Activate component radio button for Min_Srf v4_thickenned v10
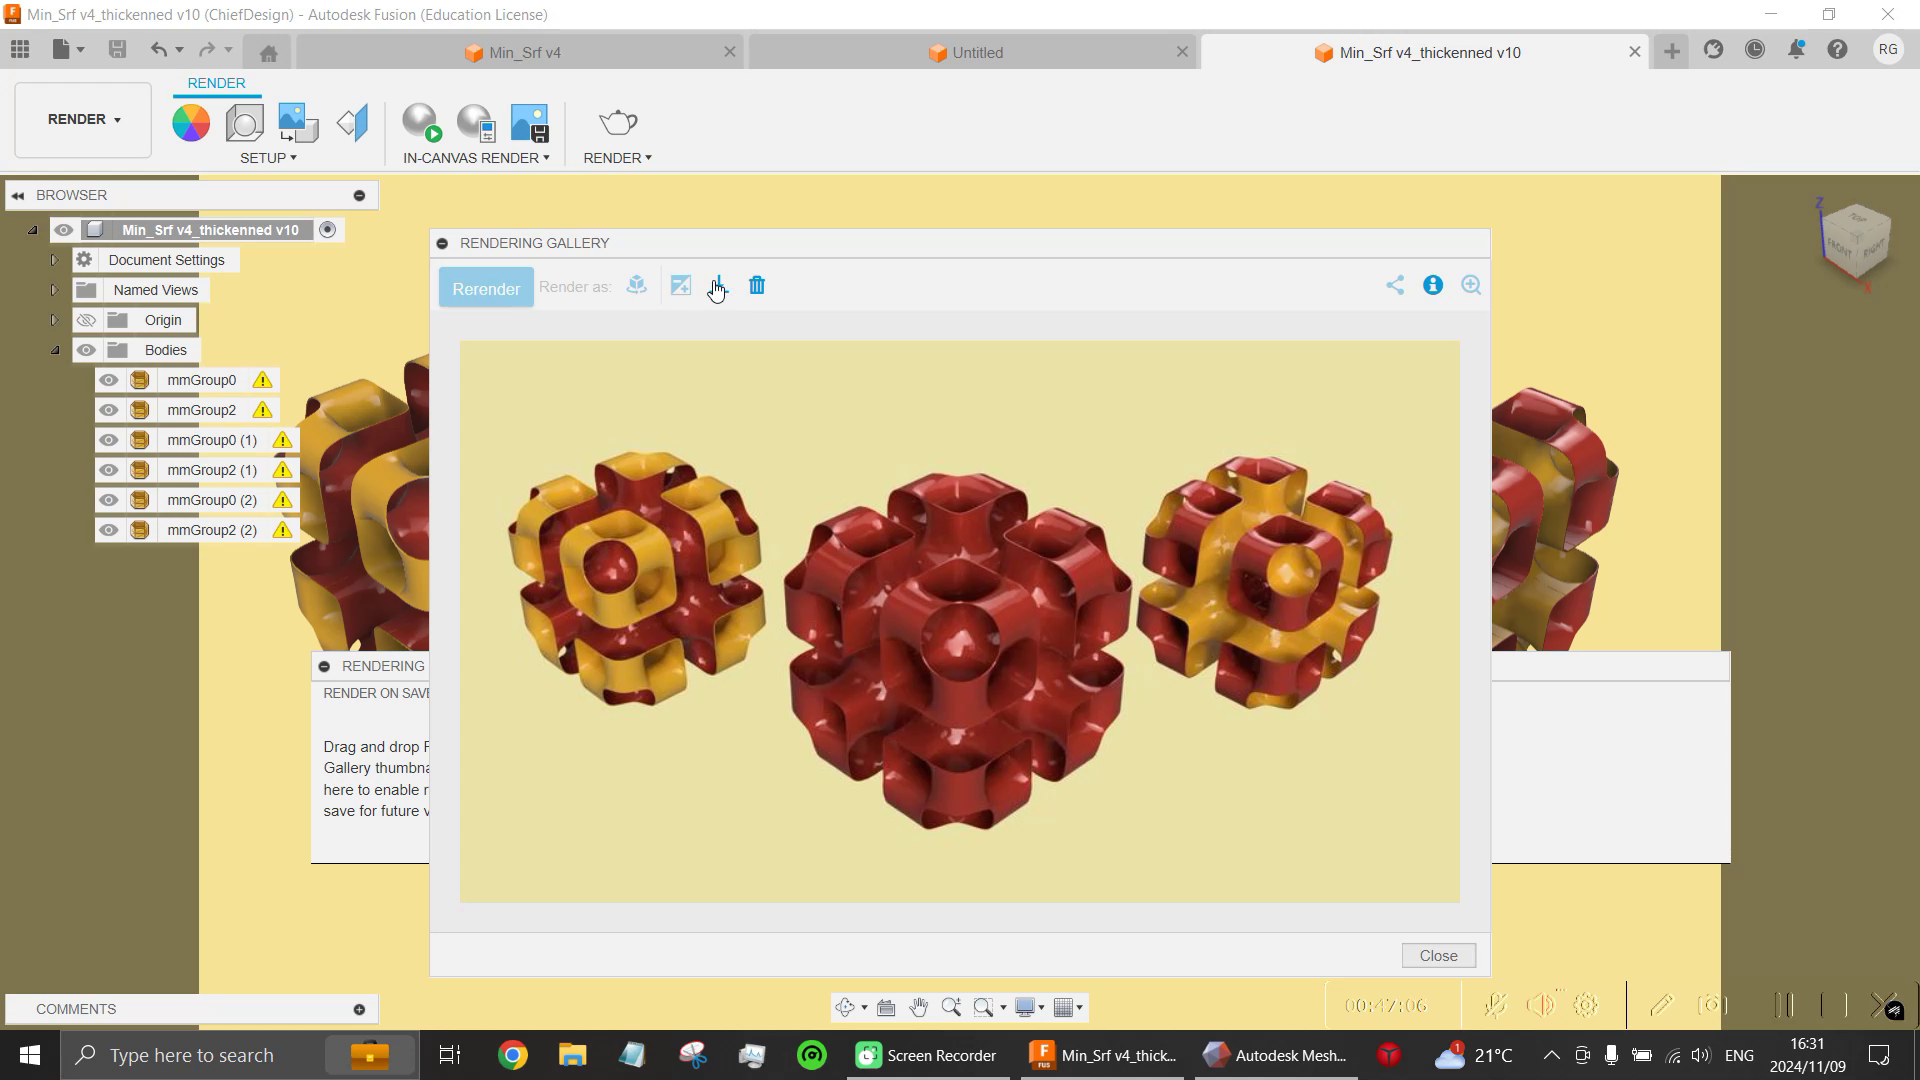 tap(327, 230)
